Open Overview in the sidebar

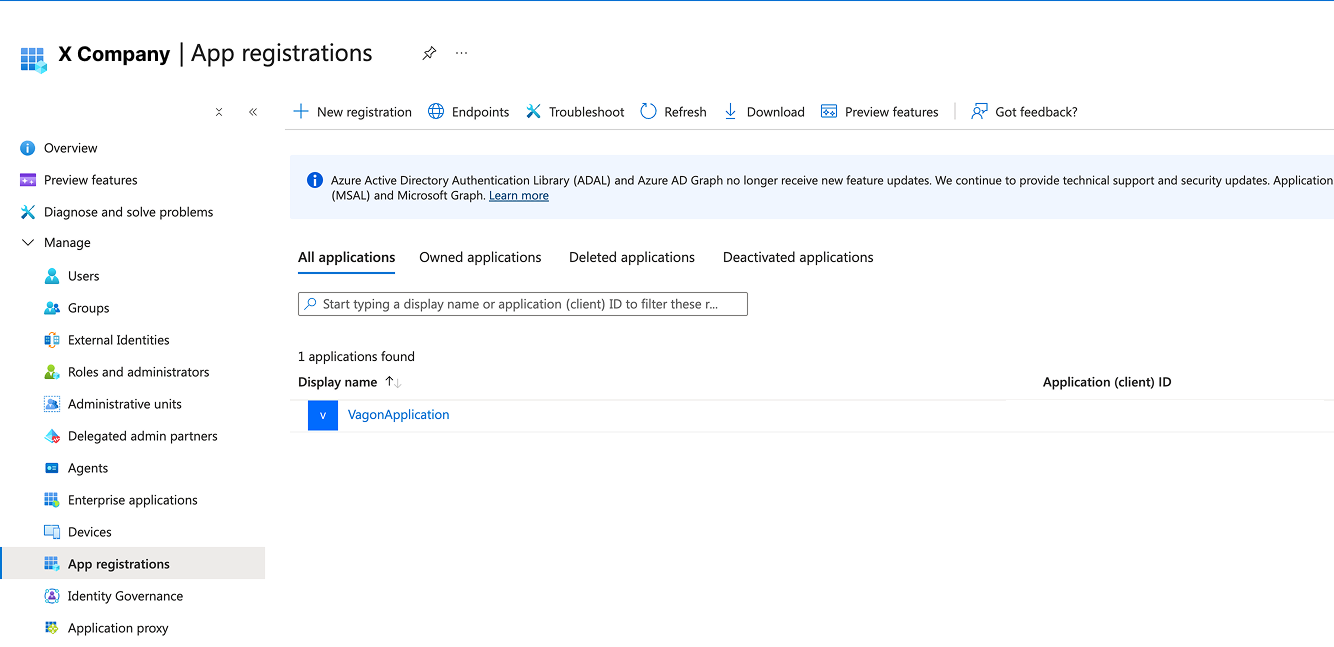coord(71,148)
